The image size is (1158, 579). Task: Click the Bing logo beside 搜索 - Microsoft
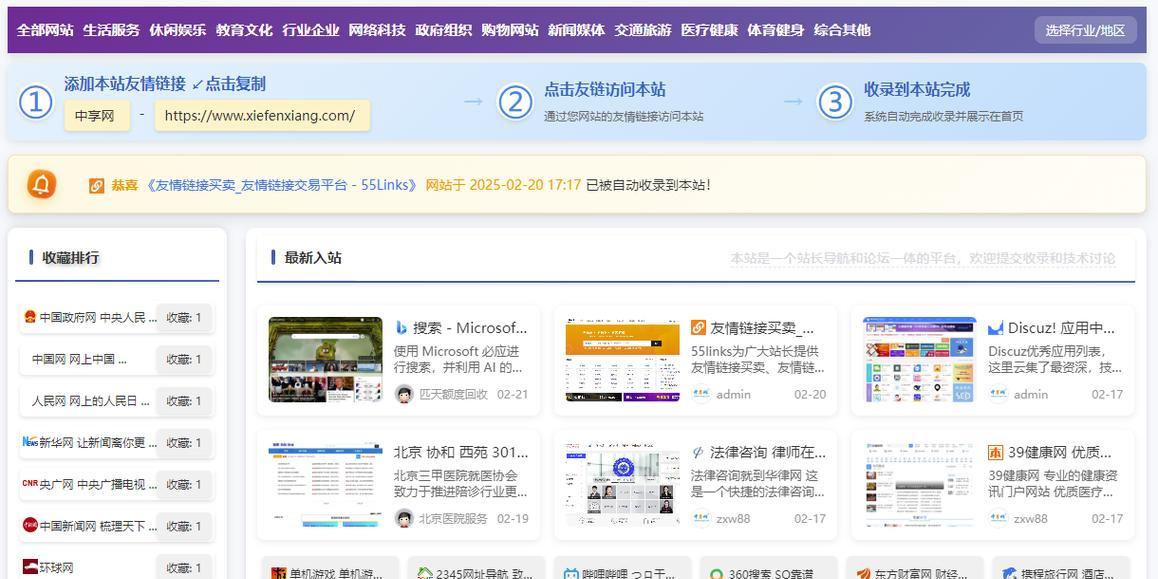401,328
